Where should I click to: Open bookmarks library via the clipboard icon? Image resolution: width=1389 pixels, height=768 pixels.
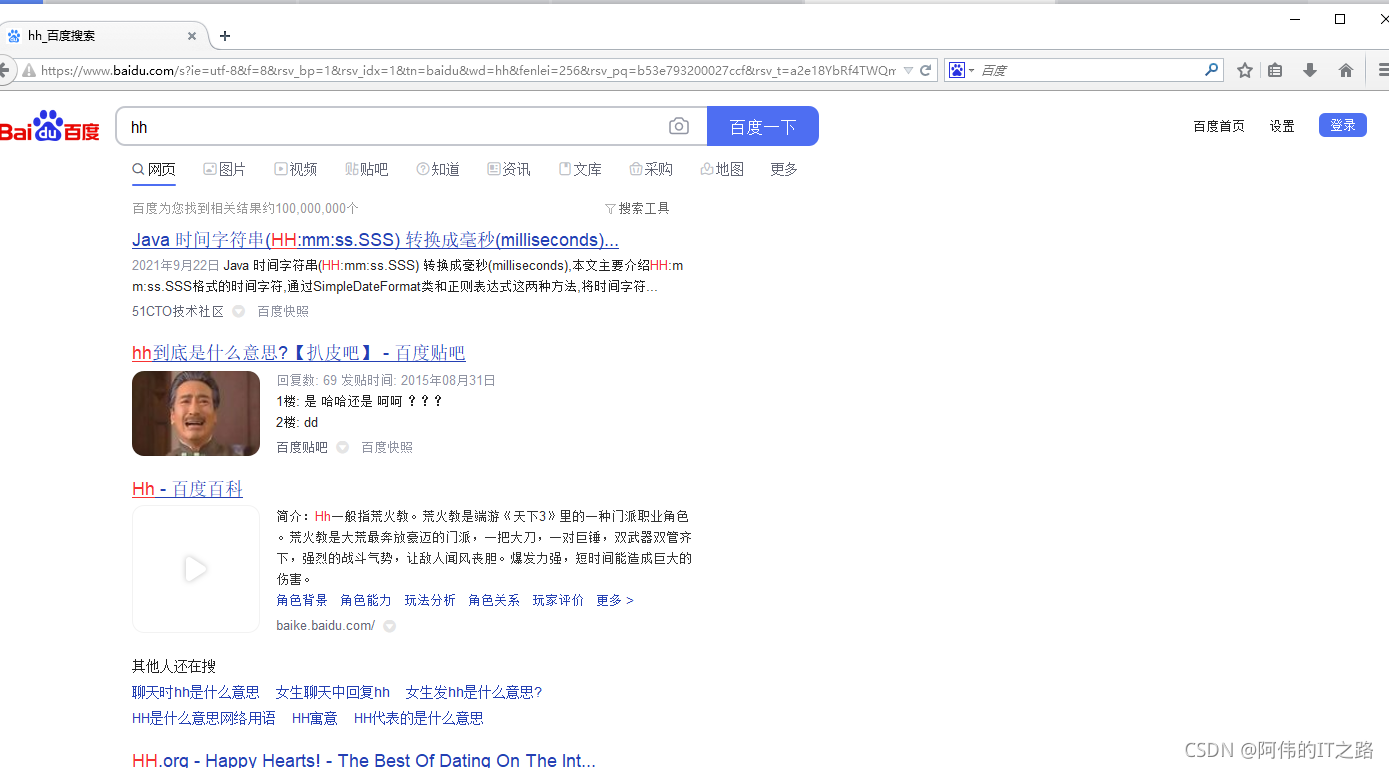click(x=1276, y=70)
